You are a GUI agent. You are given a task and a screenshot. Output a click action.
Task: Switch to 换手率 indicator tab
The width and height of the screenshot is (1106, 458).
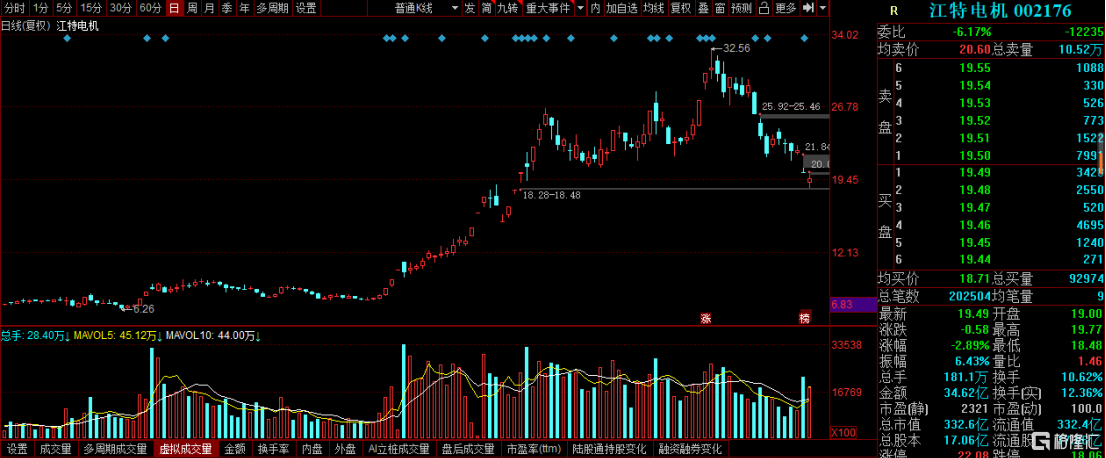272,448
